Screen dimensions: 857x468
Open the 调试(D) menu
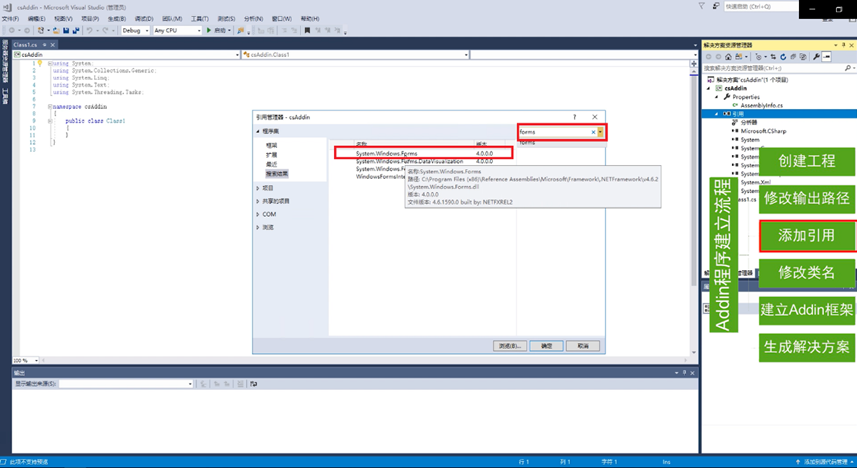point(144,19)
